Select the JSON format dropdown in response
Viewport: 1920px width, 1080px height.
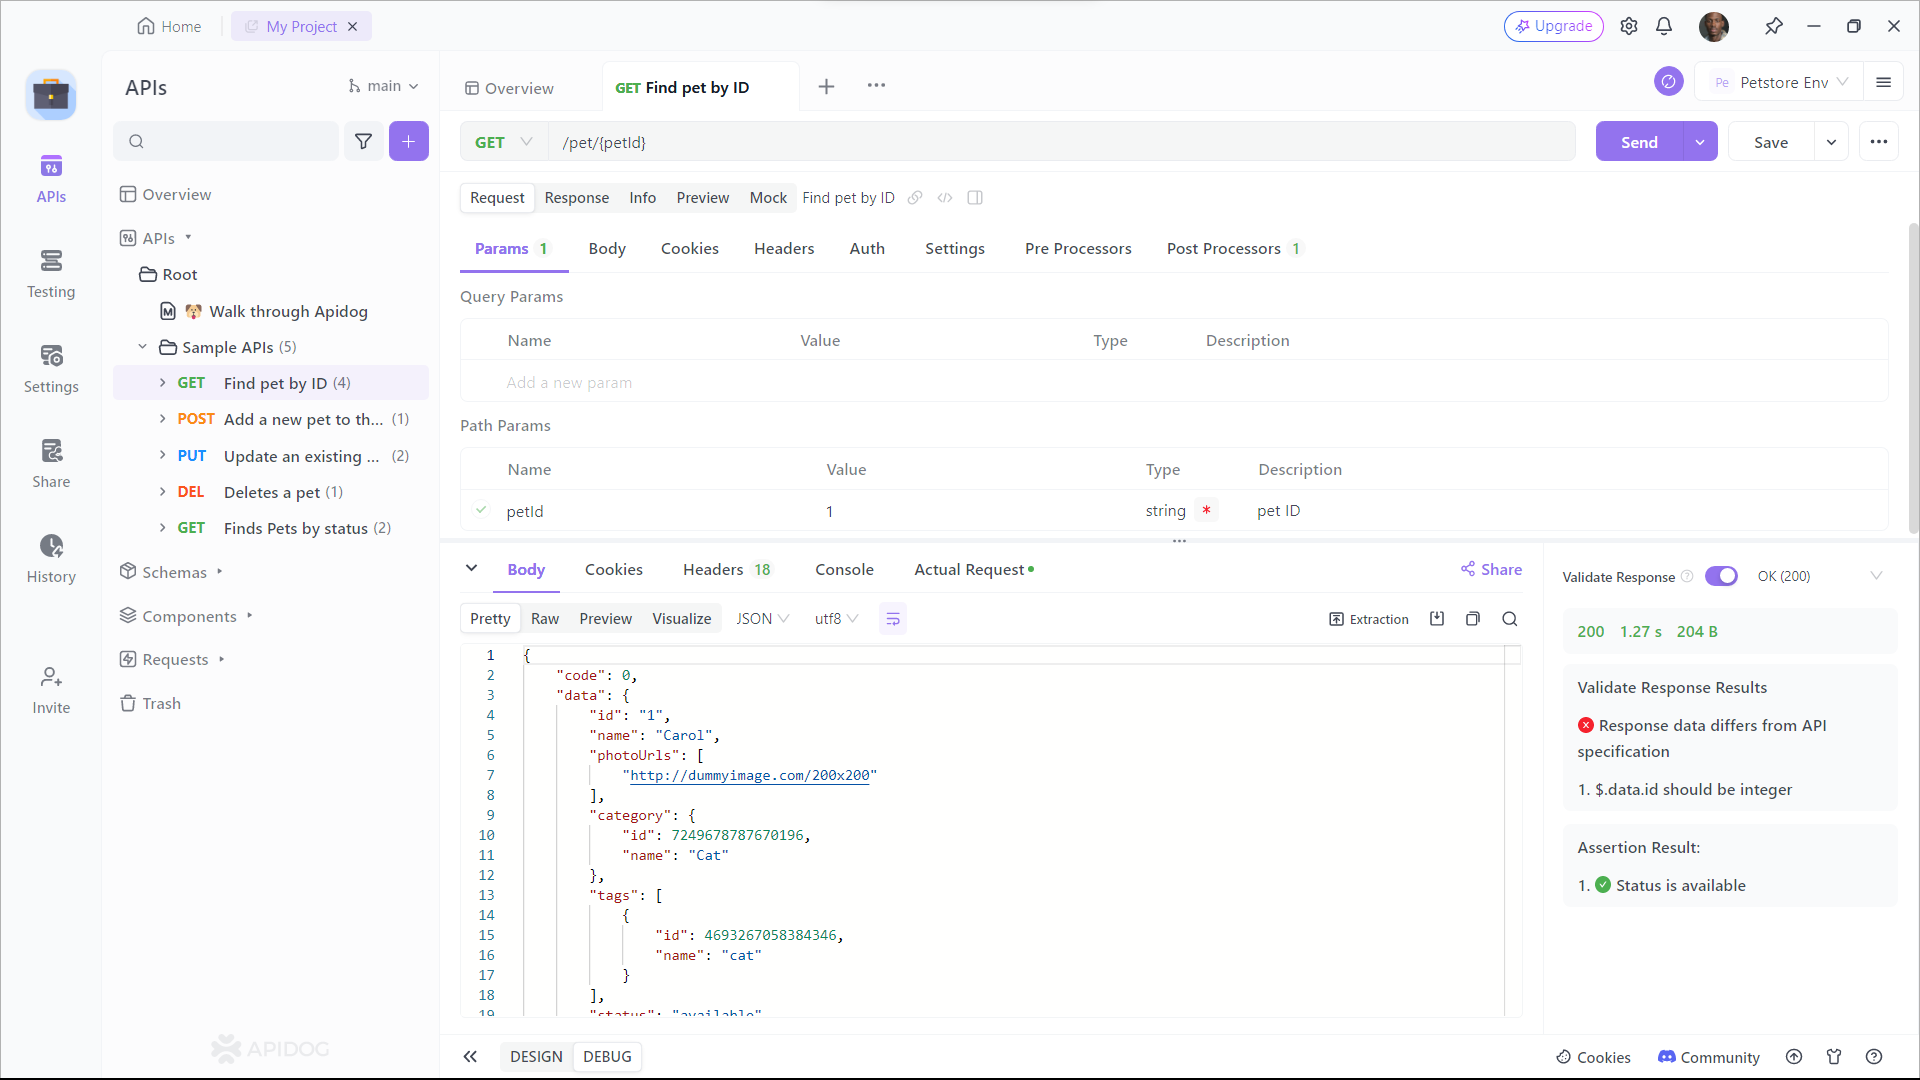[x=762, y=617]
